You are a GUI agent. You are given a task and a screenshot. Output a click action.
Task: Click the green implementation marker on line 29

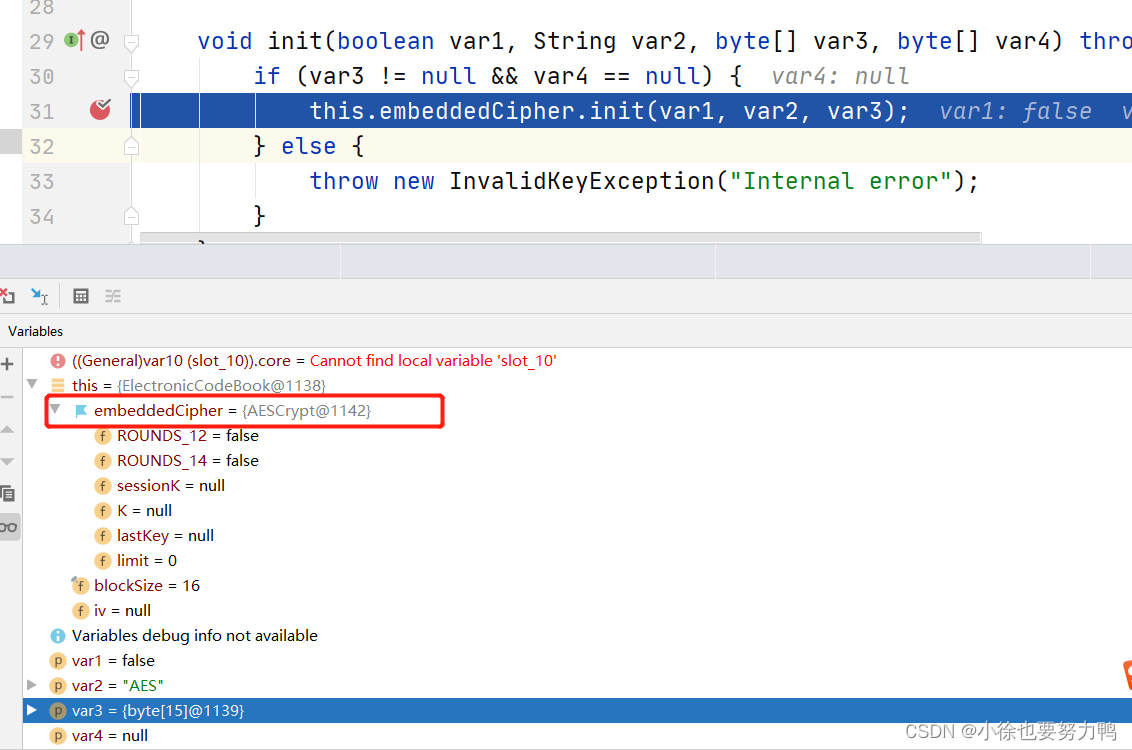click(71, 40)
